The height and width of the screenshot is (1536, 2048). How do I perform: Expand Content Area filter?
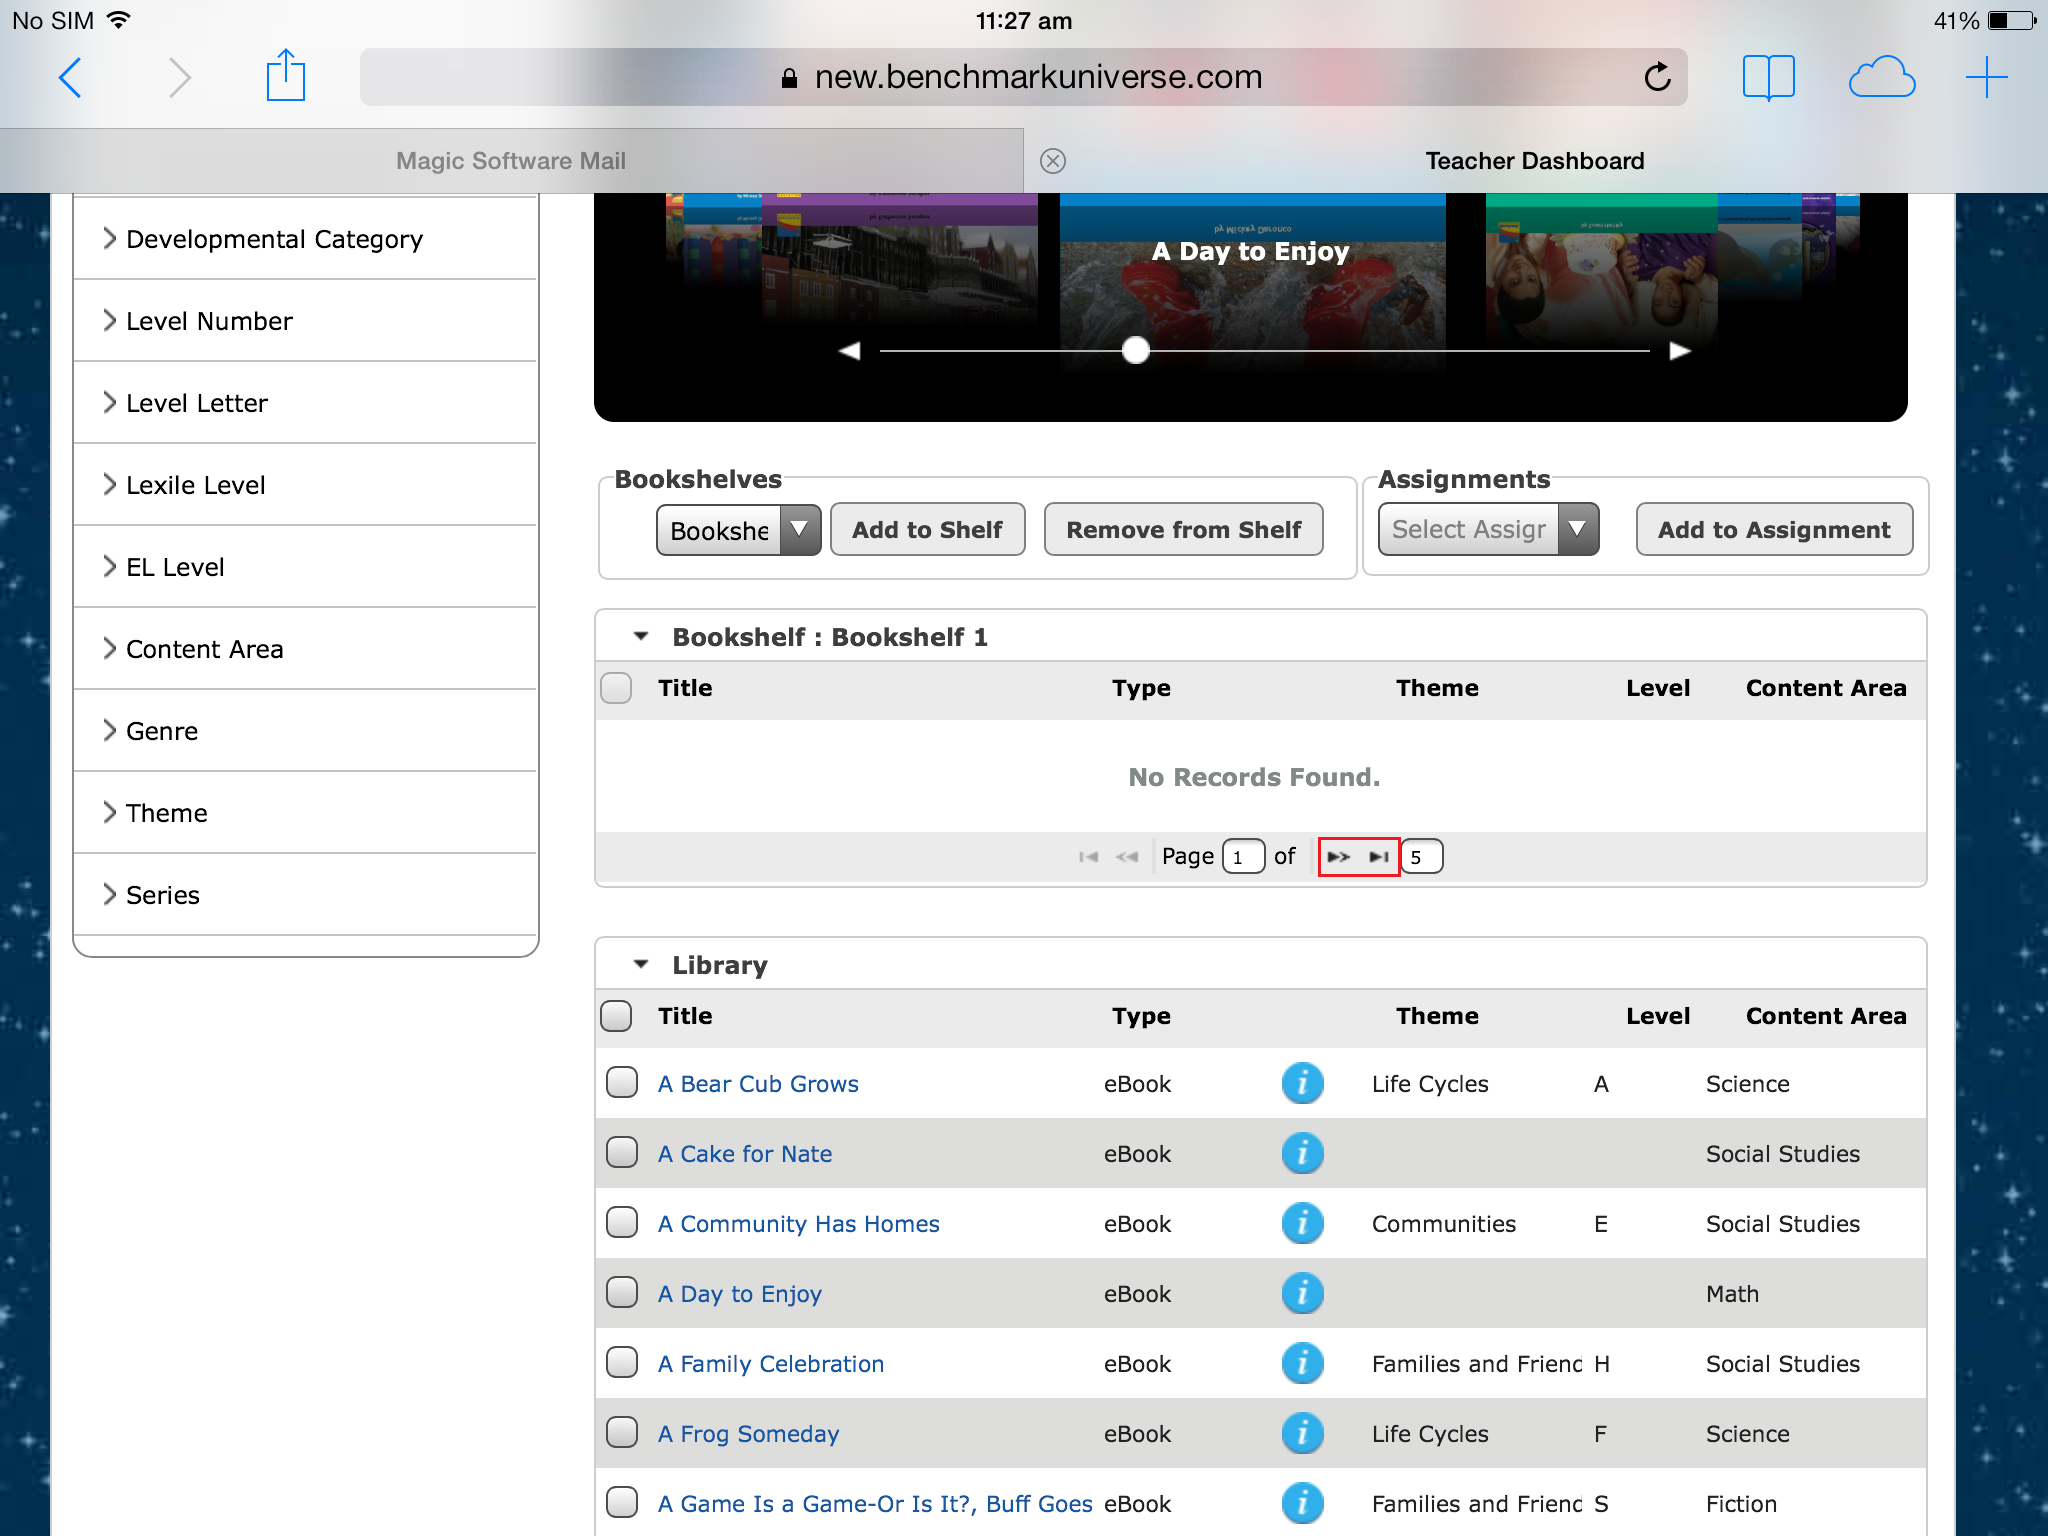coord(305,649)
